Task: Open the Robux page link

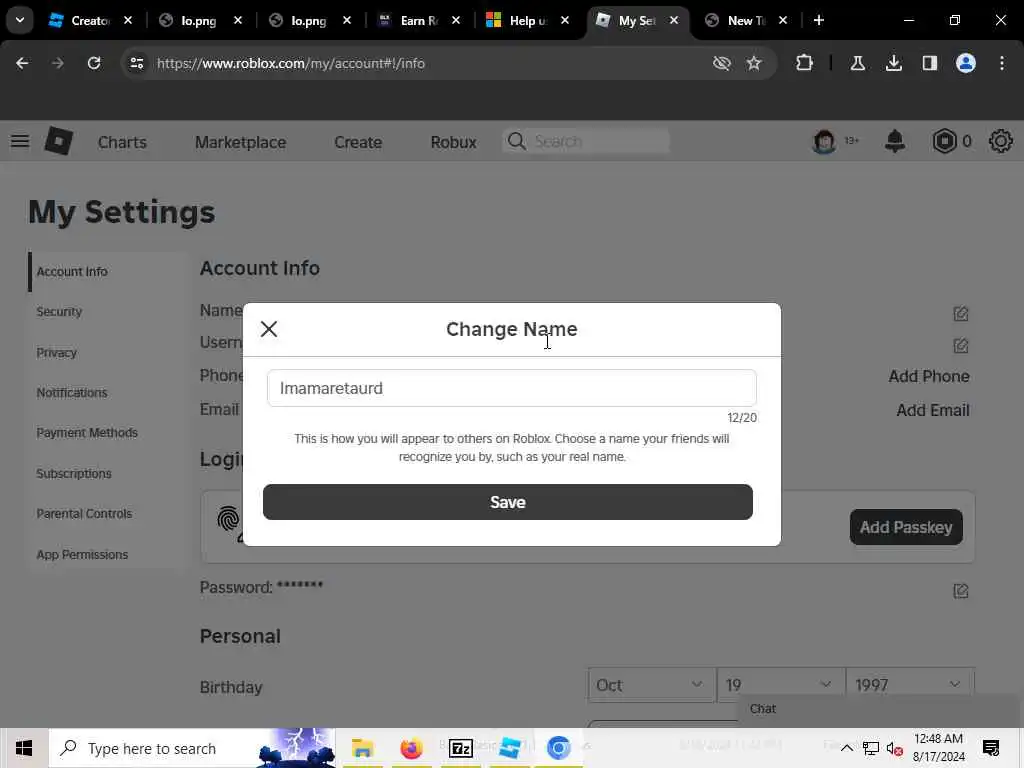Action: pos(453,142)
